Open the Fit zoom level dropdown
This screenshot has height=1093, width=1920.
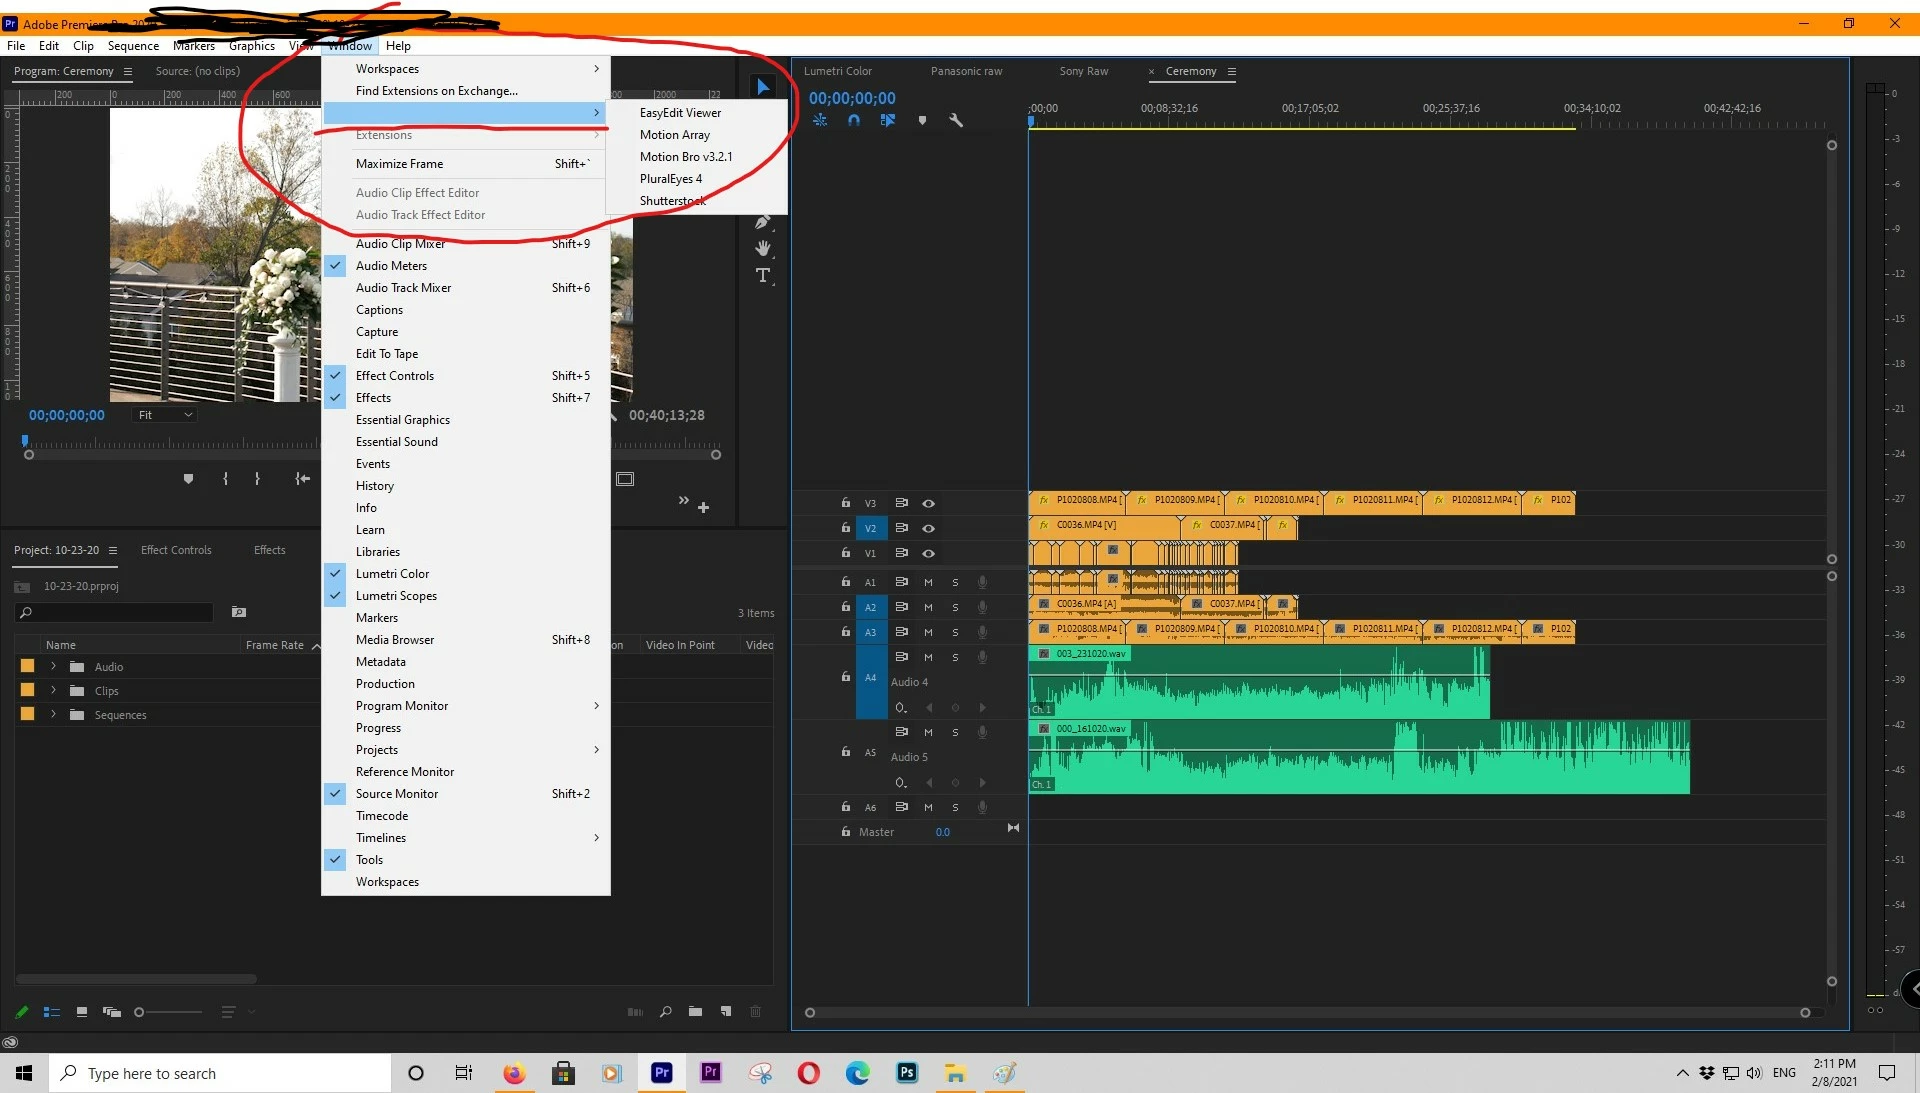point(165,415)
